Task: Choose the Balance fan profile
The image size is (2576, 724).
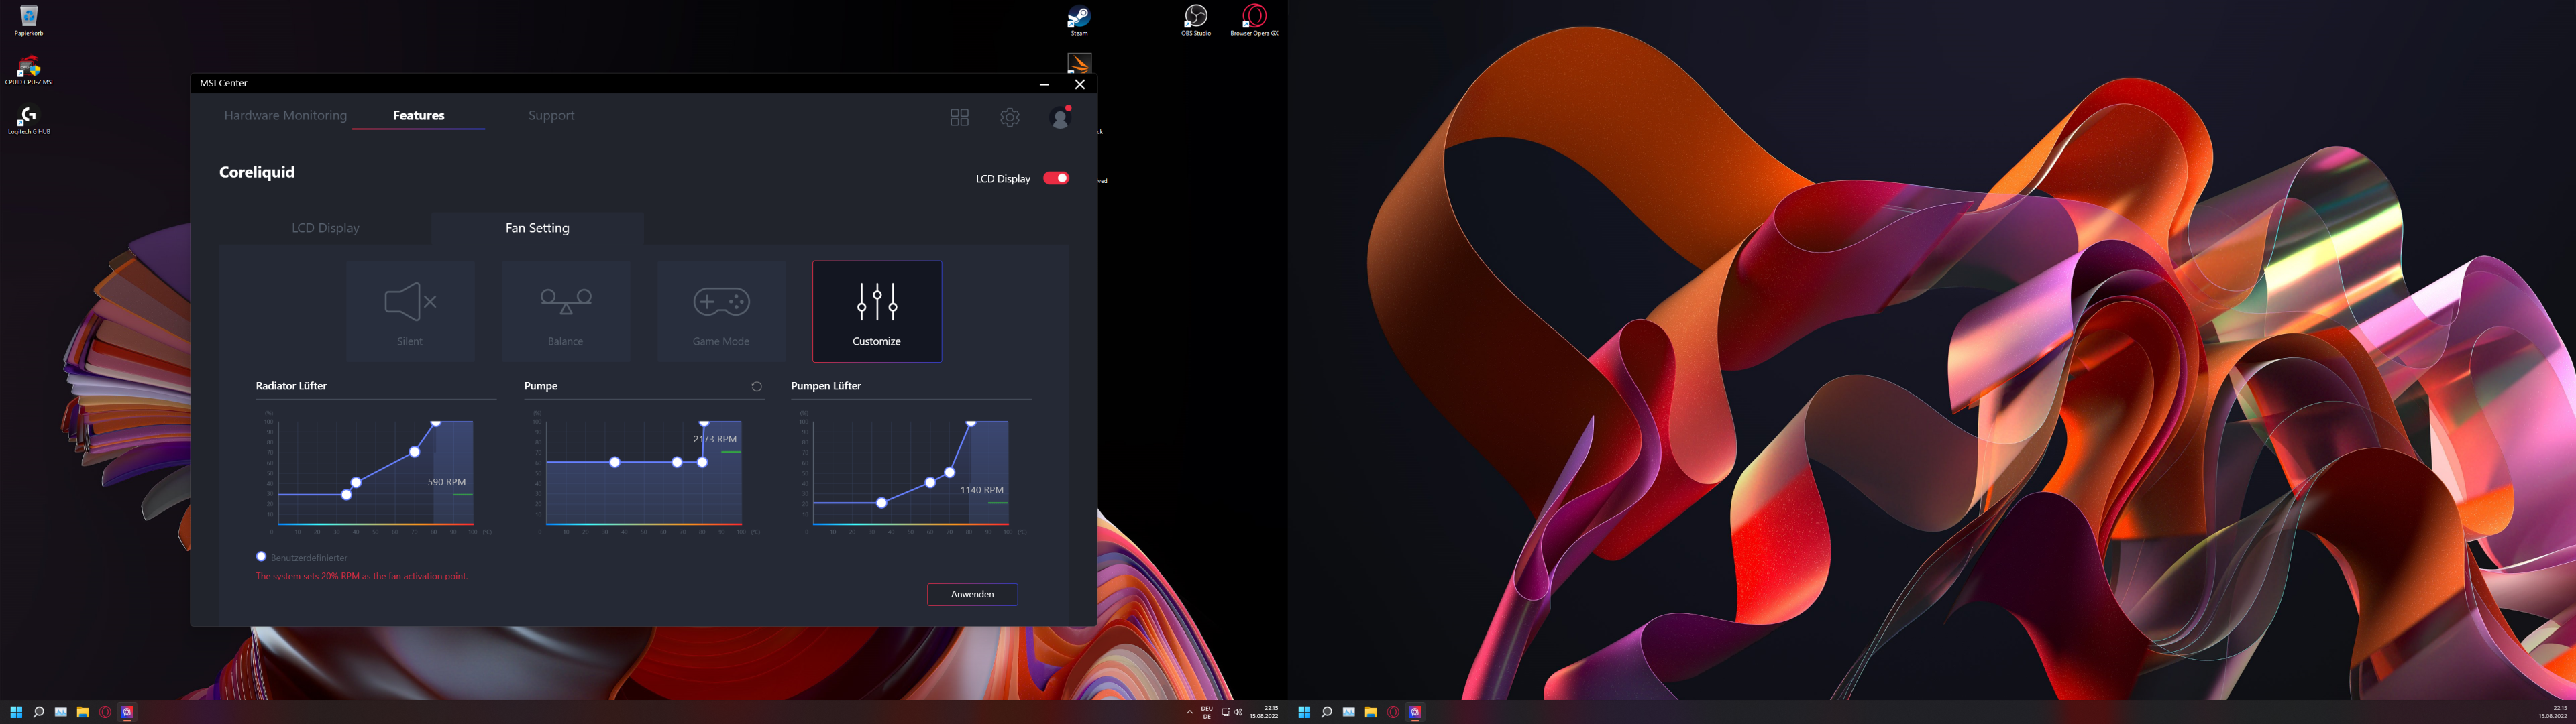Action: tap(566, 311)
